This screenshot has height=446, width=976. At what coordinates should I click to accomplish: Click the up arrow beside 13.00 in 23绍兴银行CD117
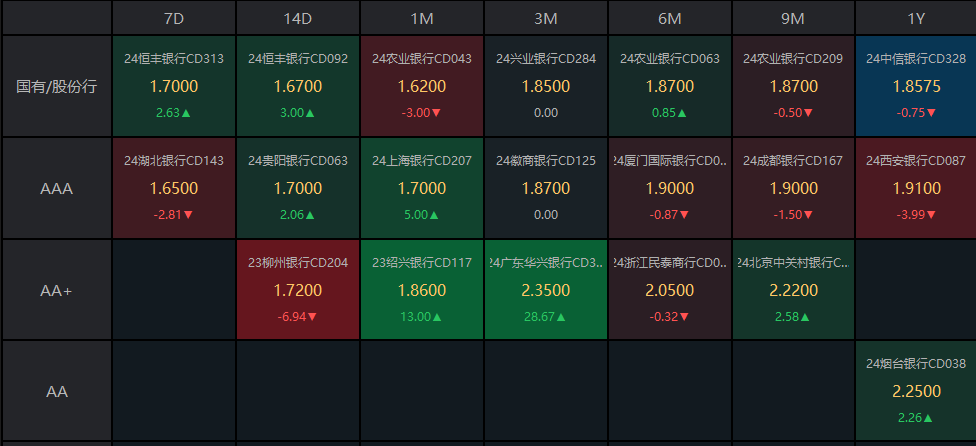[x=437, y=317]
